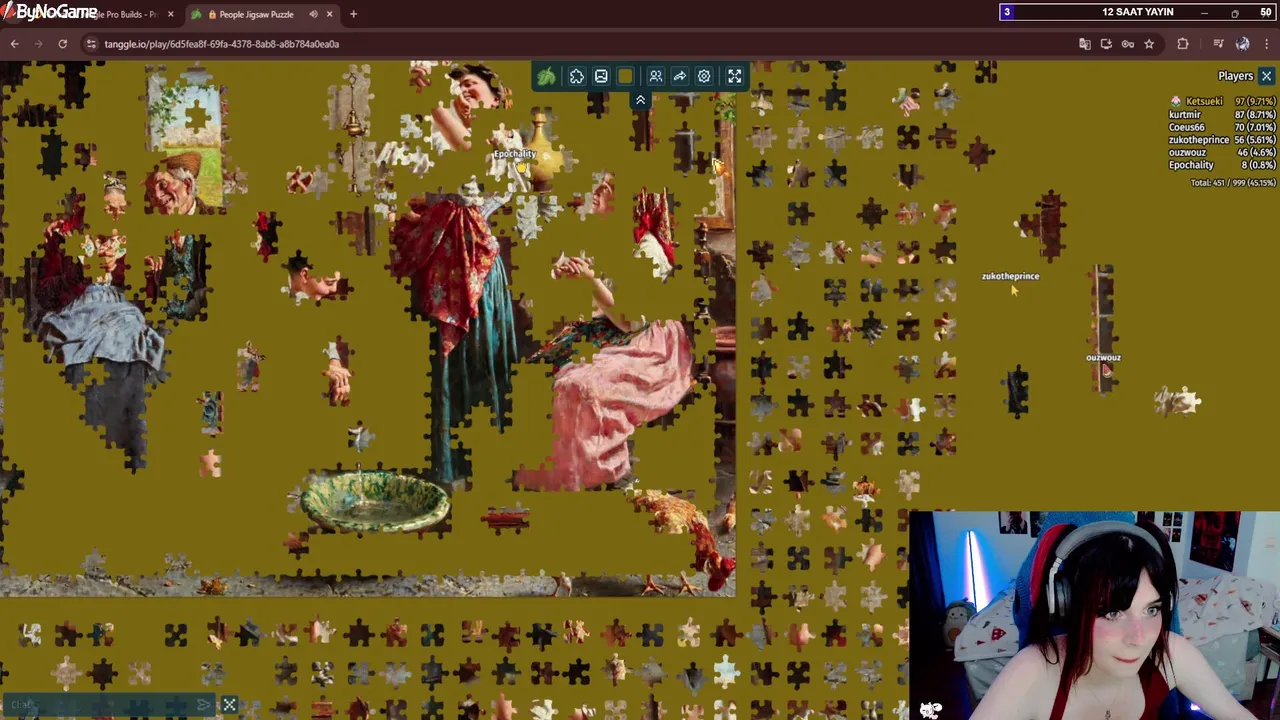
Task: Click the Total 451 / 999 progress text
Action: coord(1233,183)
